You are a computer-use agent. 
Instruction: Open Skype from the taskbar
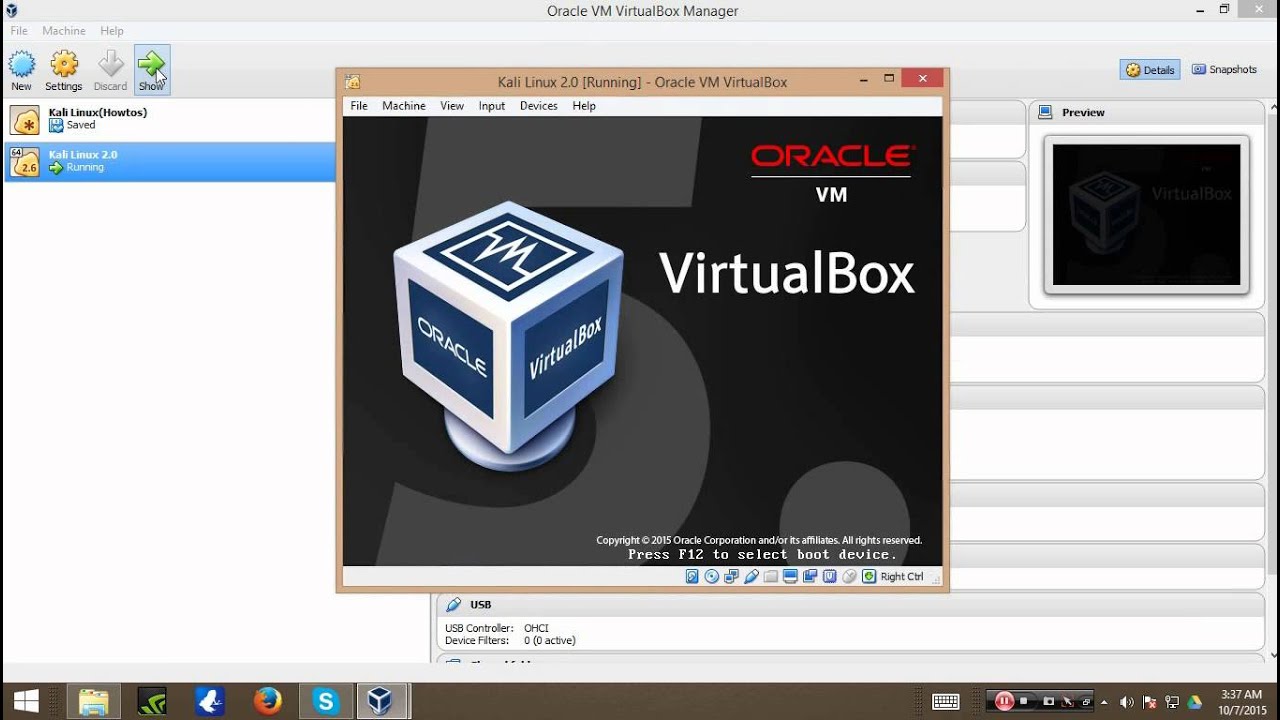pyautogui.click(x=325, y=702)
